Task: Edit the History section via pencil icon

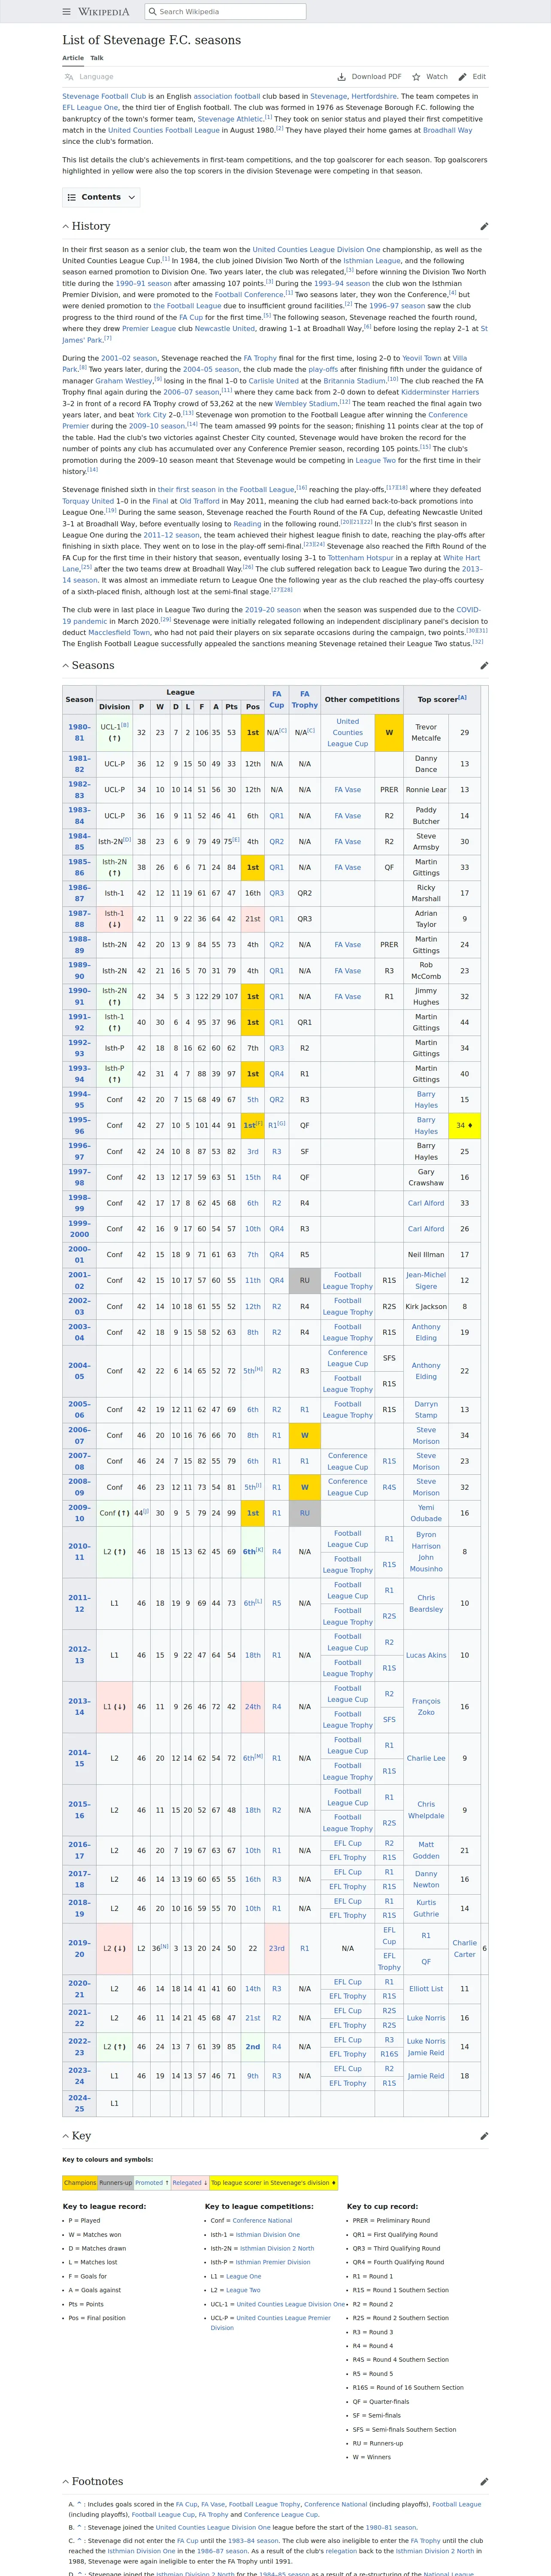Action: [x=484, y=227]
